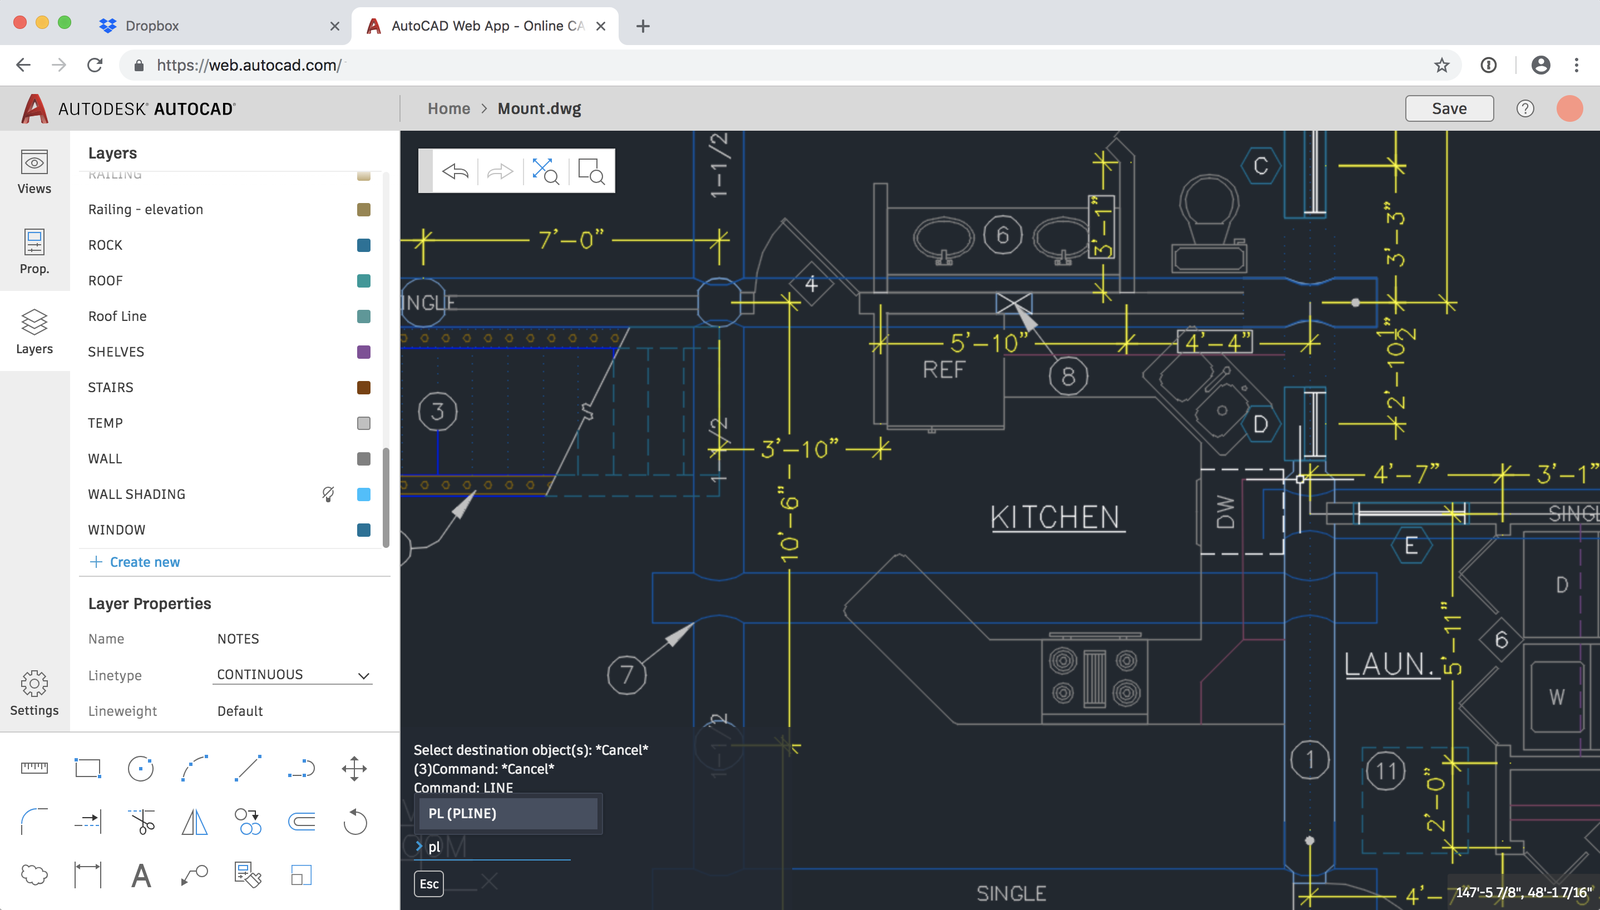Screen dimensions: 1600x910
Task: Click Create new layer link
Action: click(x=135, y=562)
